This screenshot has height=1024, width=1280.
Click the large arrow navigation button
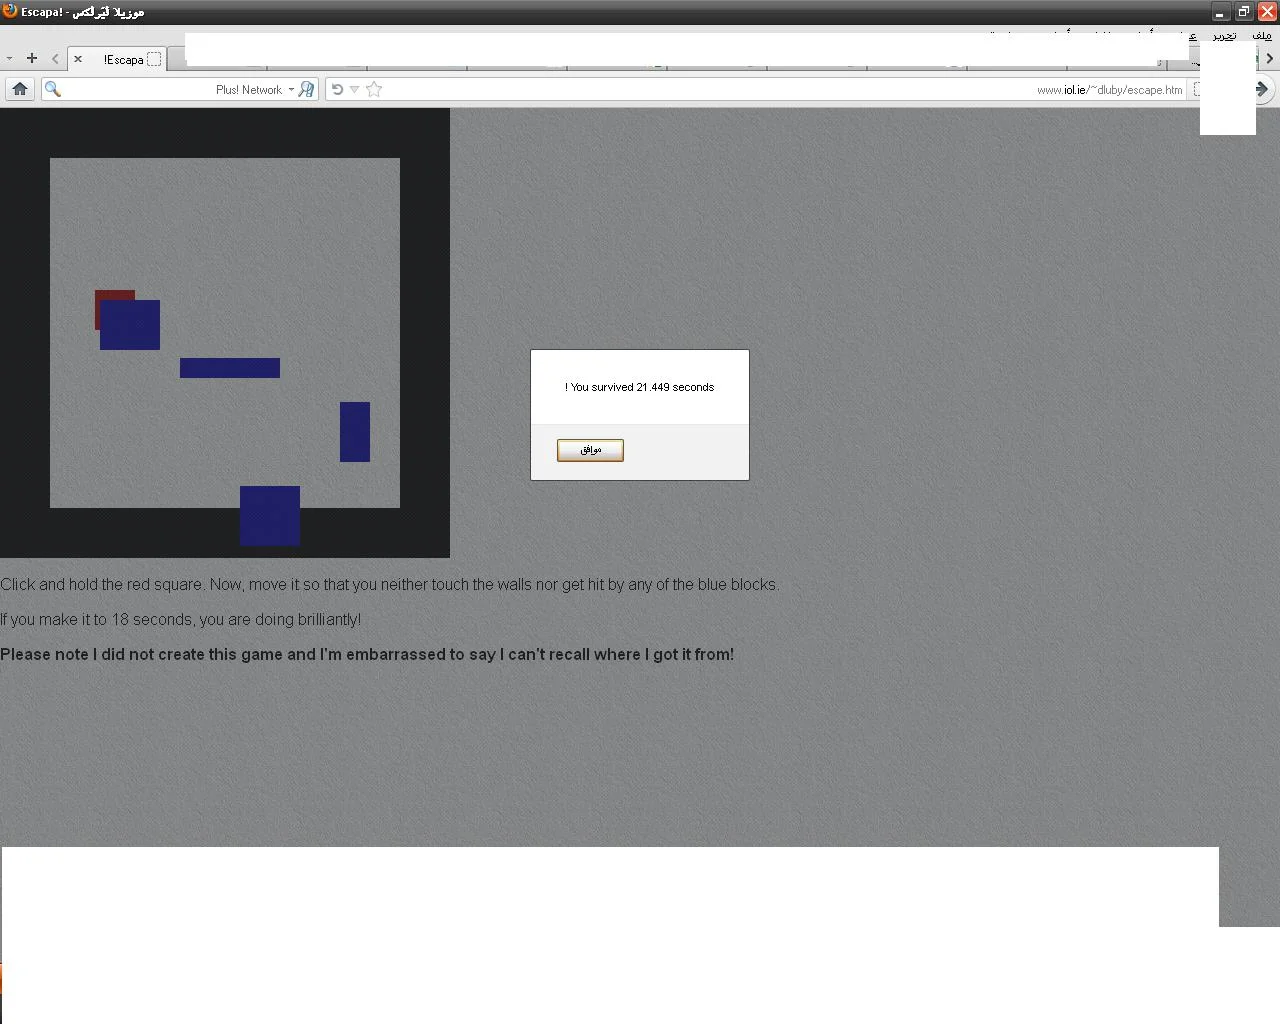(1262, 89)
